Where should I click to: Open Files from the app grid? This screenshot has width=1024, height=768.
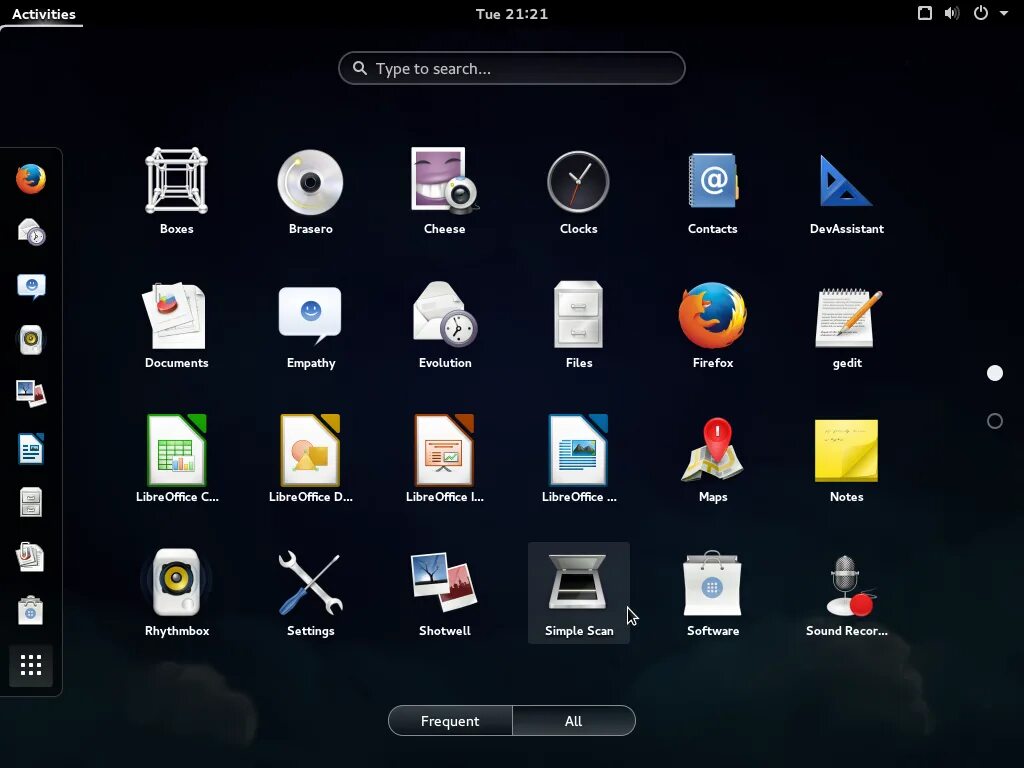(579, 325)
